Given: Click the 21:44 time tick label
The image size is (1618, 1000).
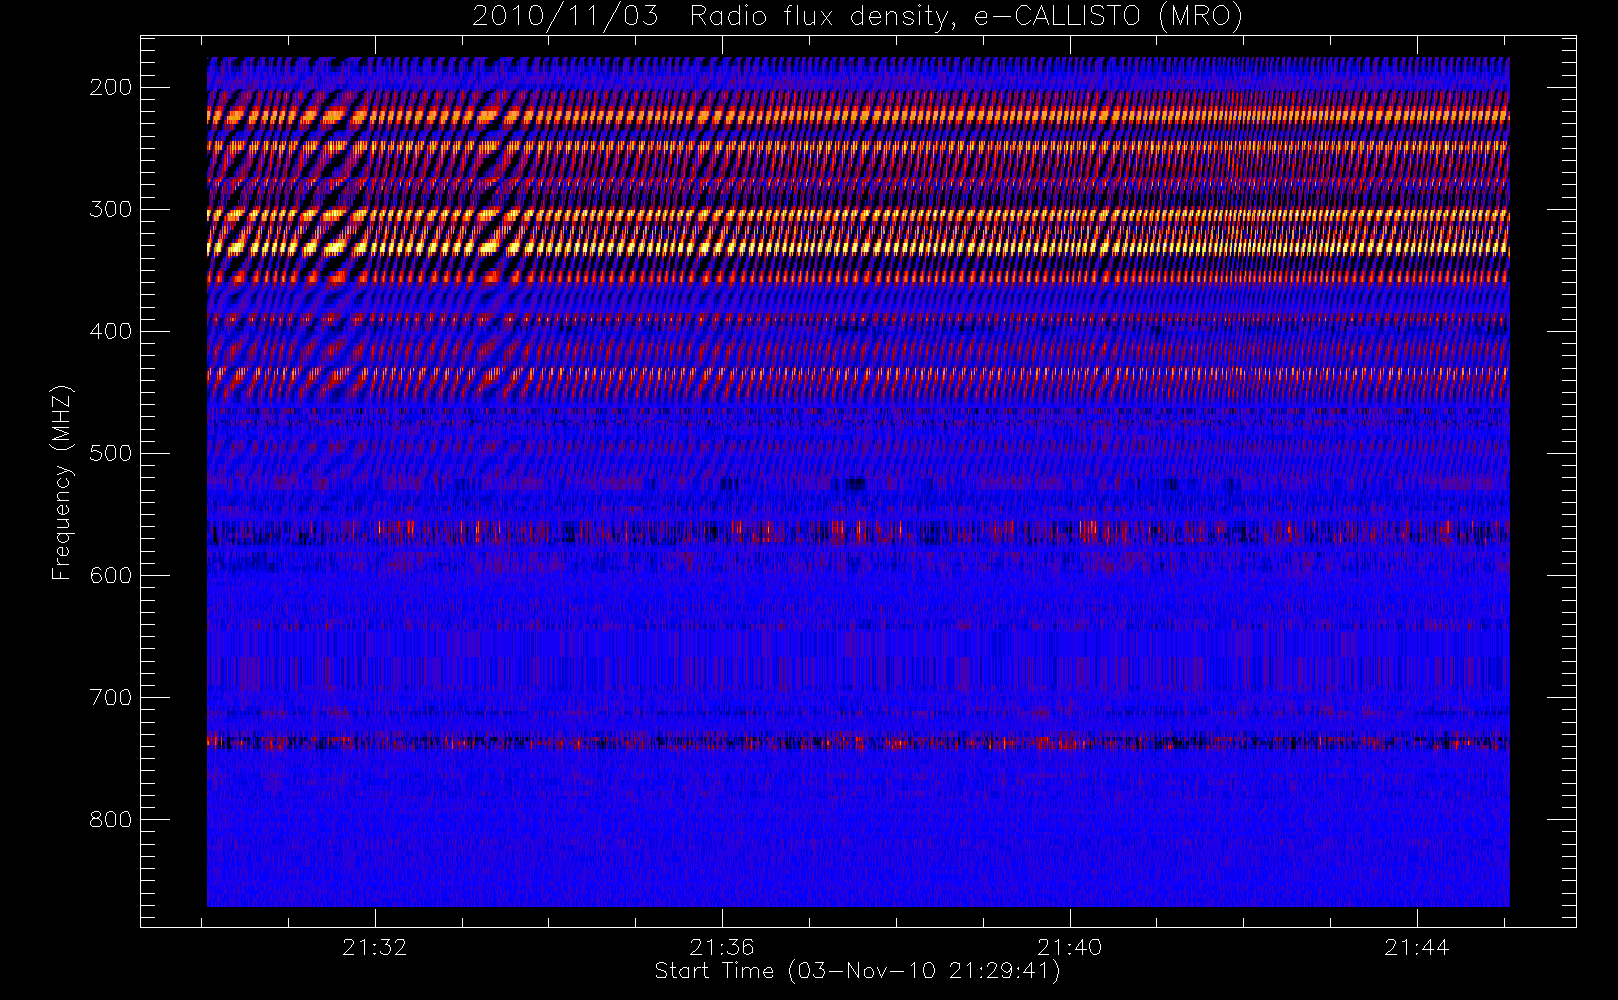Looking at the screenshot, I should click(1417, 948).
